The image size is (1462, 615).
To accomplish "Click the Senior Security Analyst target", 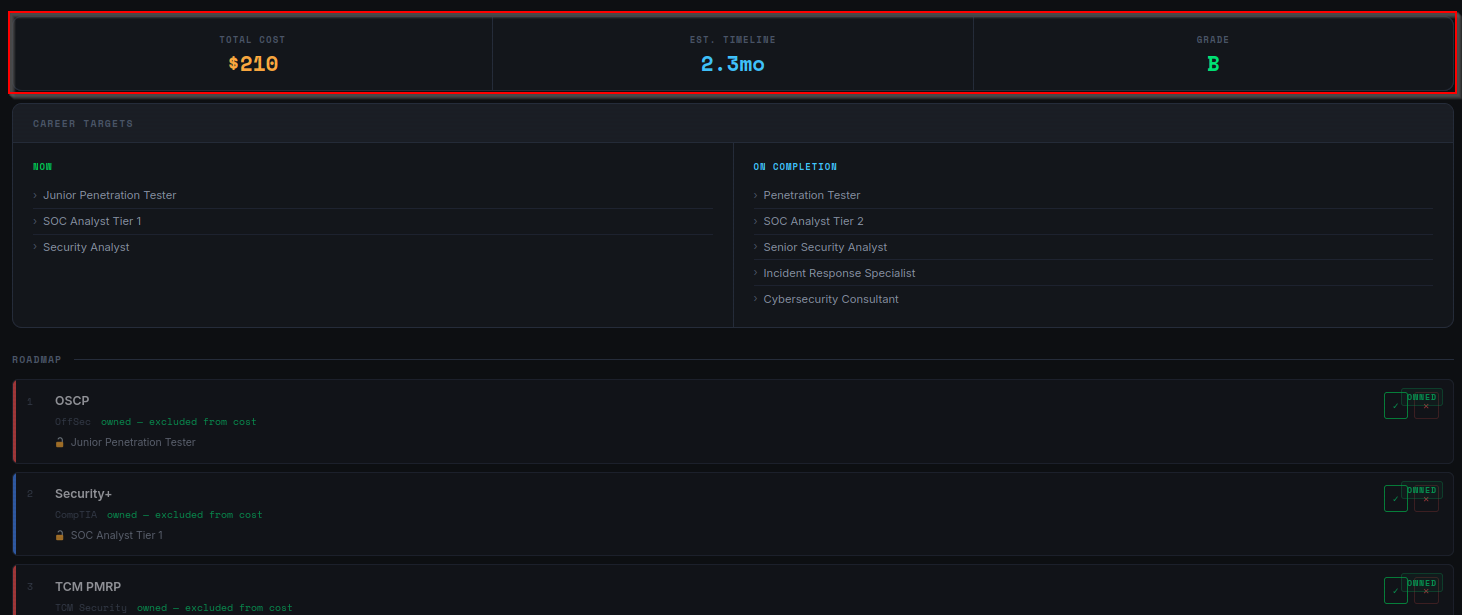I will [825, 247].
